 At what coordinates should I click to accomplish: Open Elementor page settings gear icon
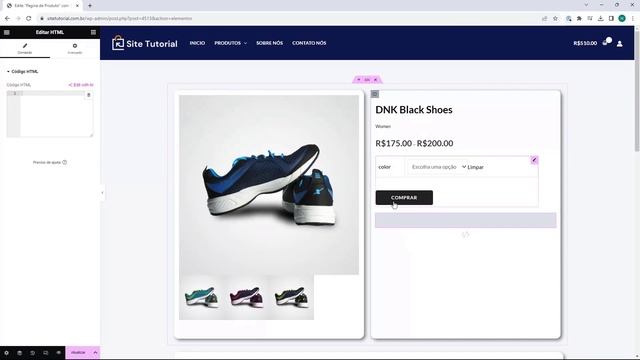click(x=7, y=353)
